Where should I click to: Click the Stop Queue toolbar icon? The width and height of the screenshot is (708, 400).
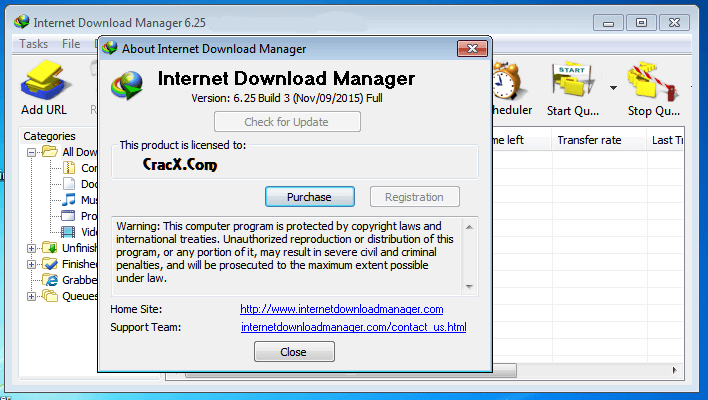[653, 81]
